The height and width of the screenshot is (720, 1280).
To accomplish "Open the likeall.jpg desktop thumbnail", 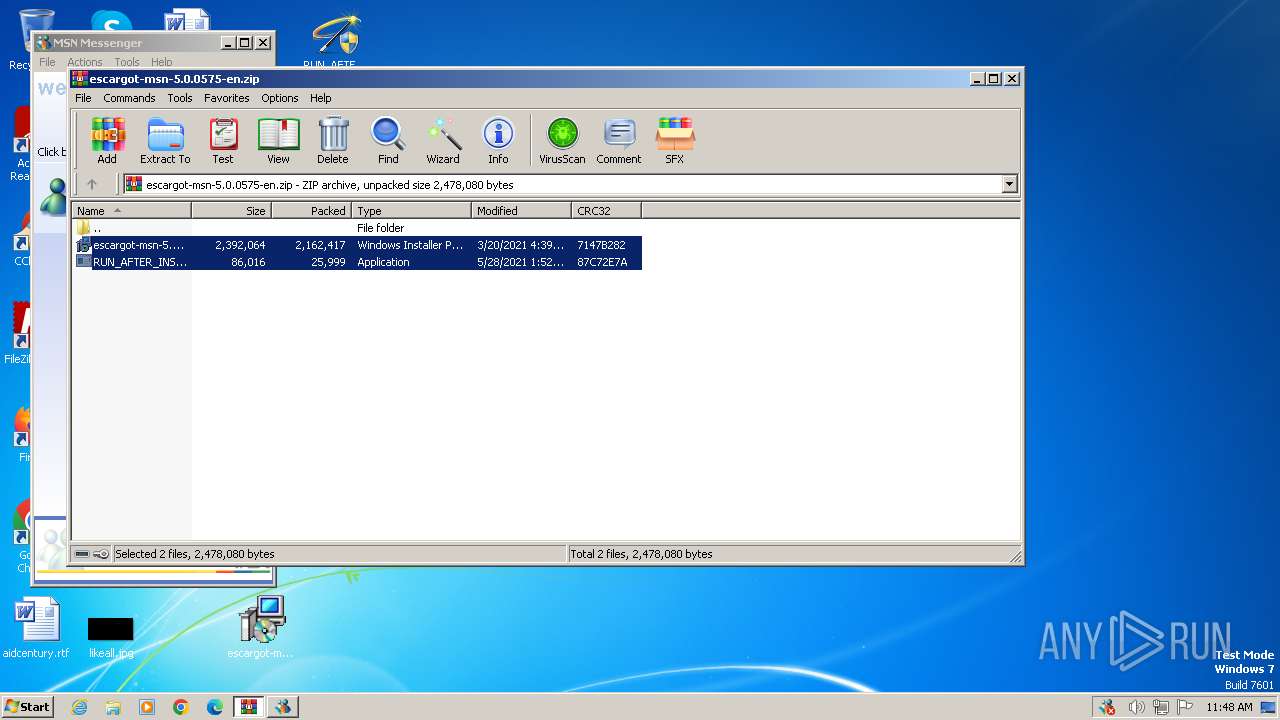I will (110, 636).
